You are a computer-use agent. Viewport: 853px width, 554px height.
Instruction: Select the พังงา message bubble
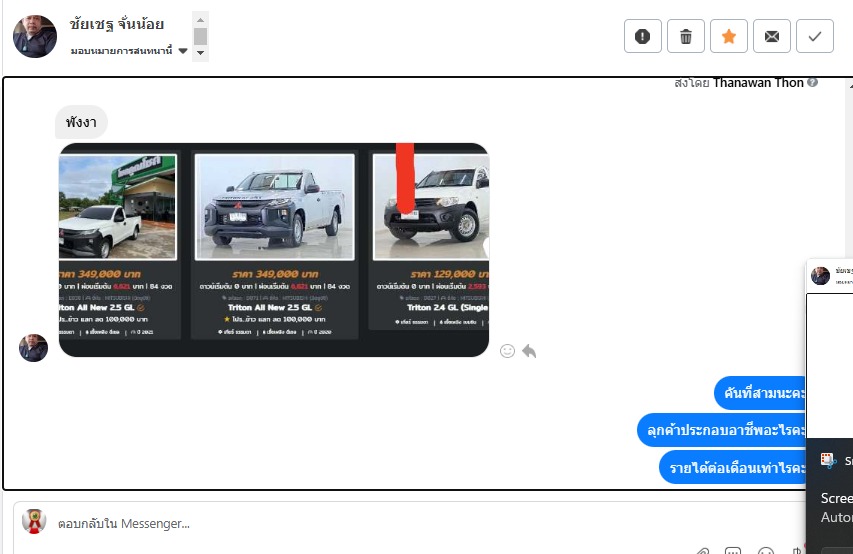click(81, 122)
